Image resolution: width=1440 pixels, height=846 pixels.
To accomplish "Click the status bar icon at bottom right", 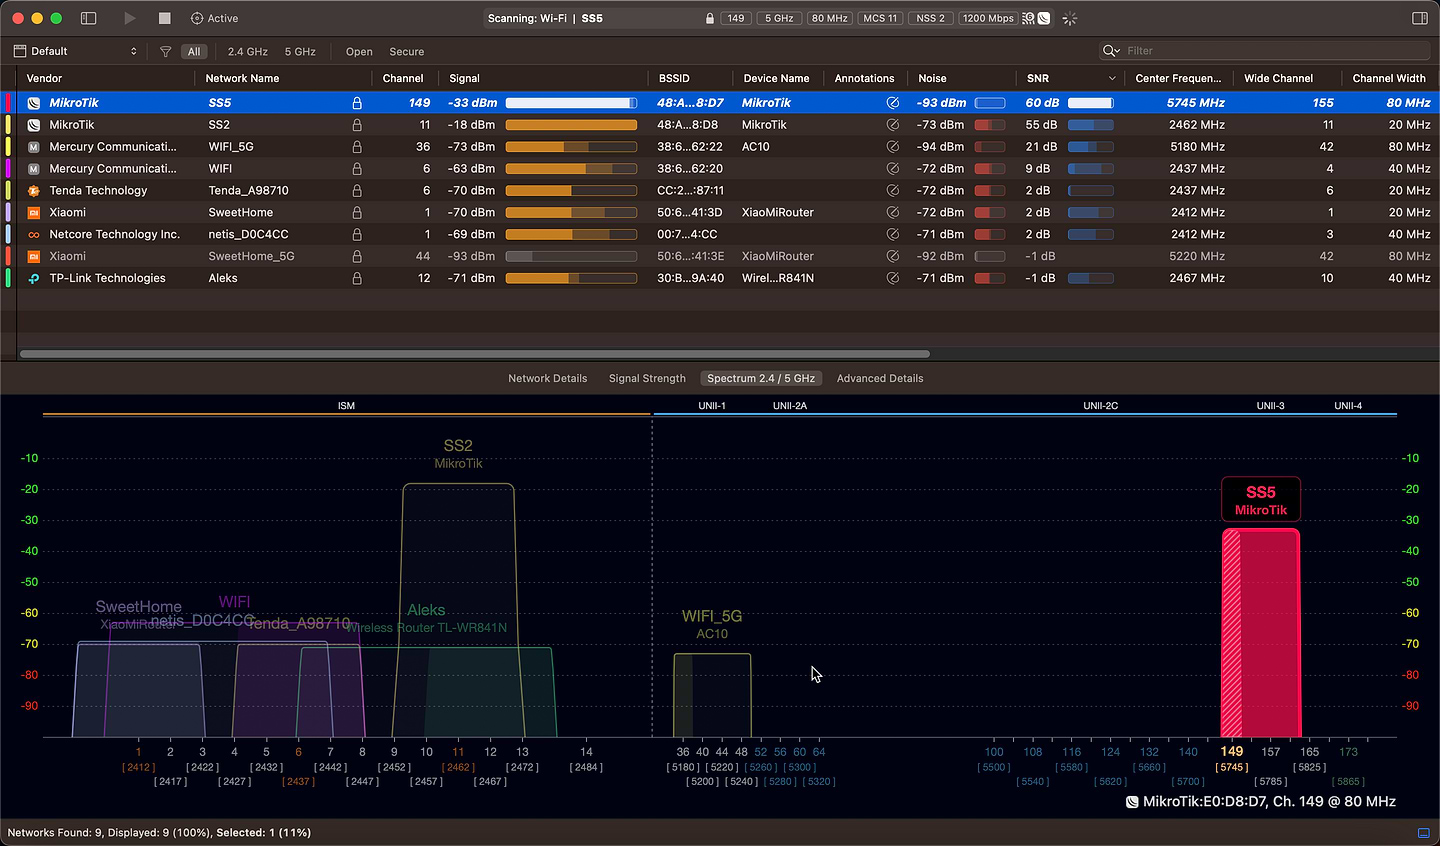I will (1424, 832).
